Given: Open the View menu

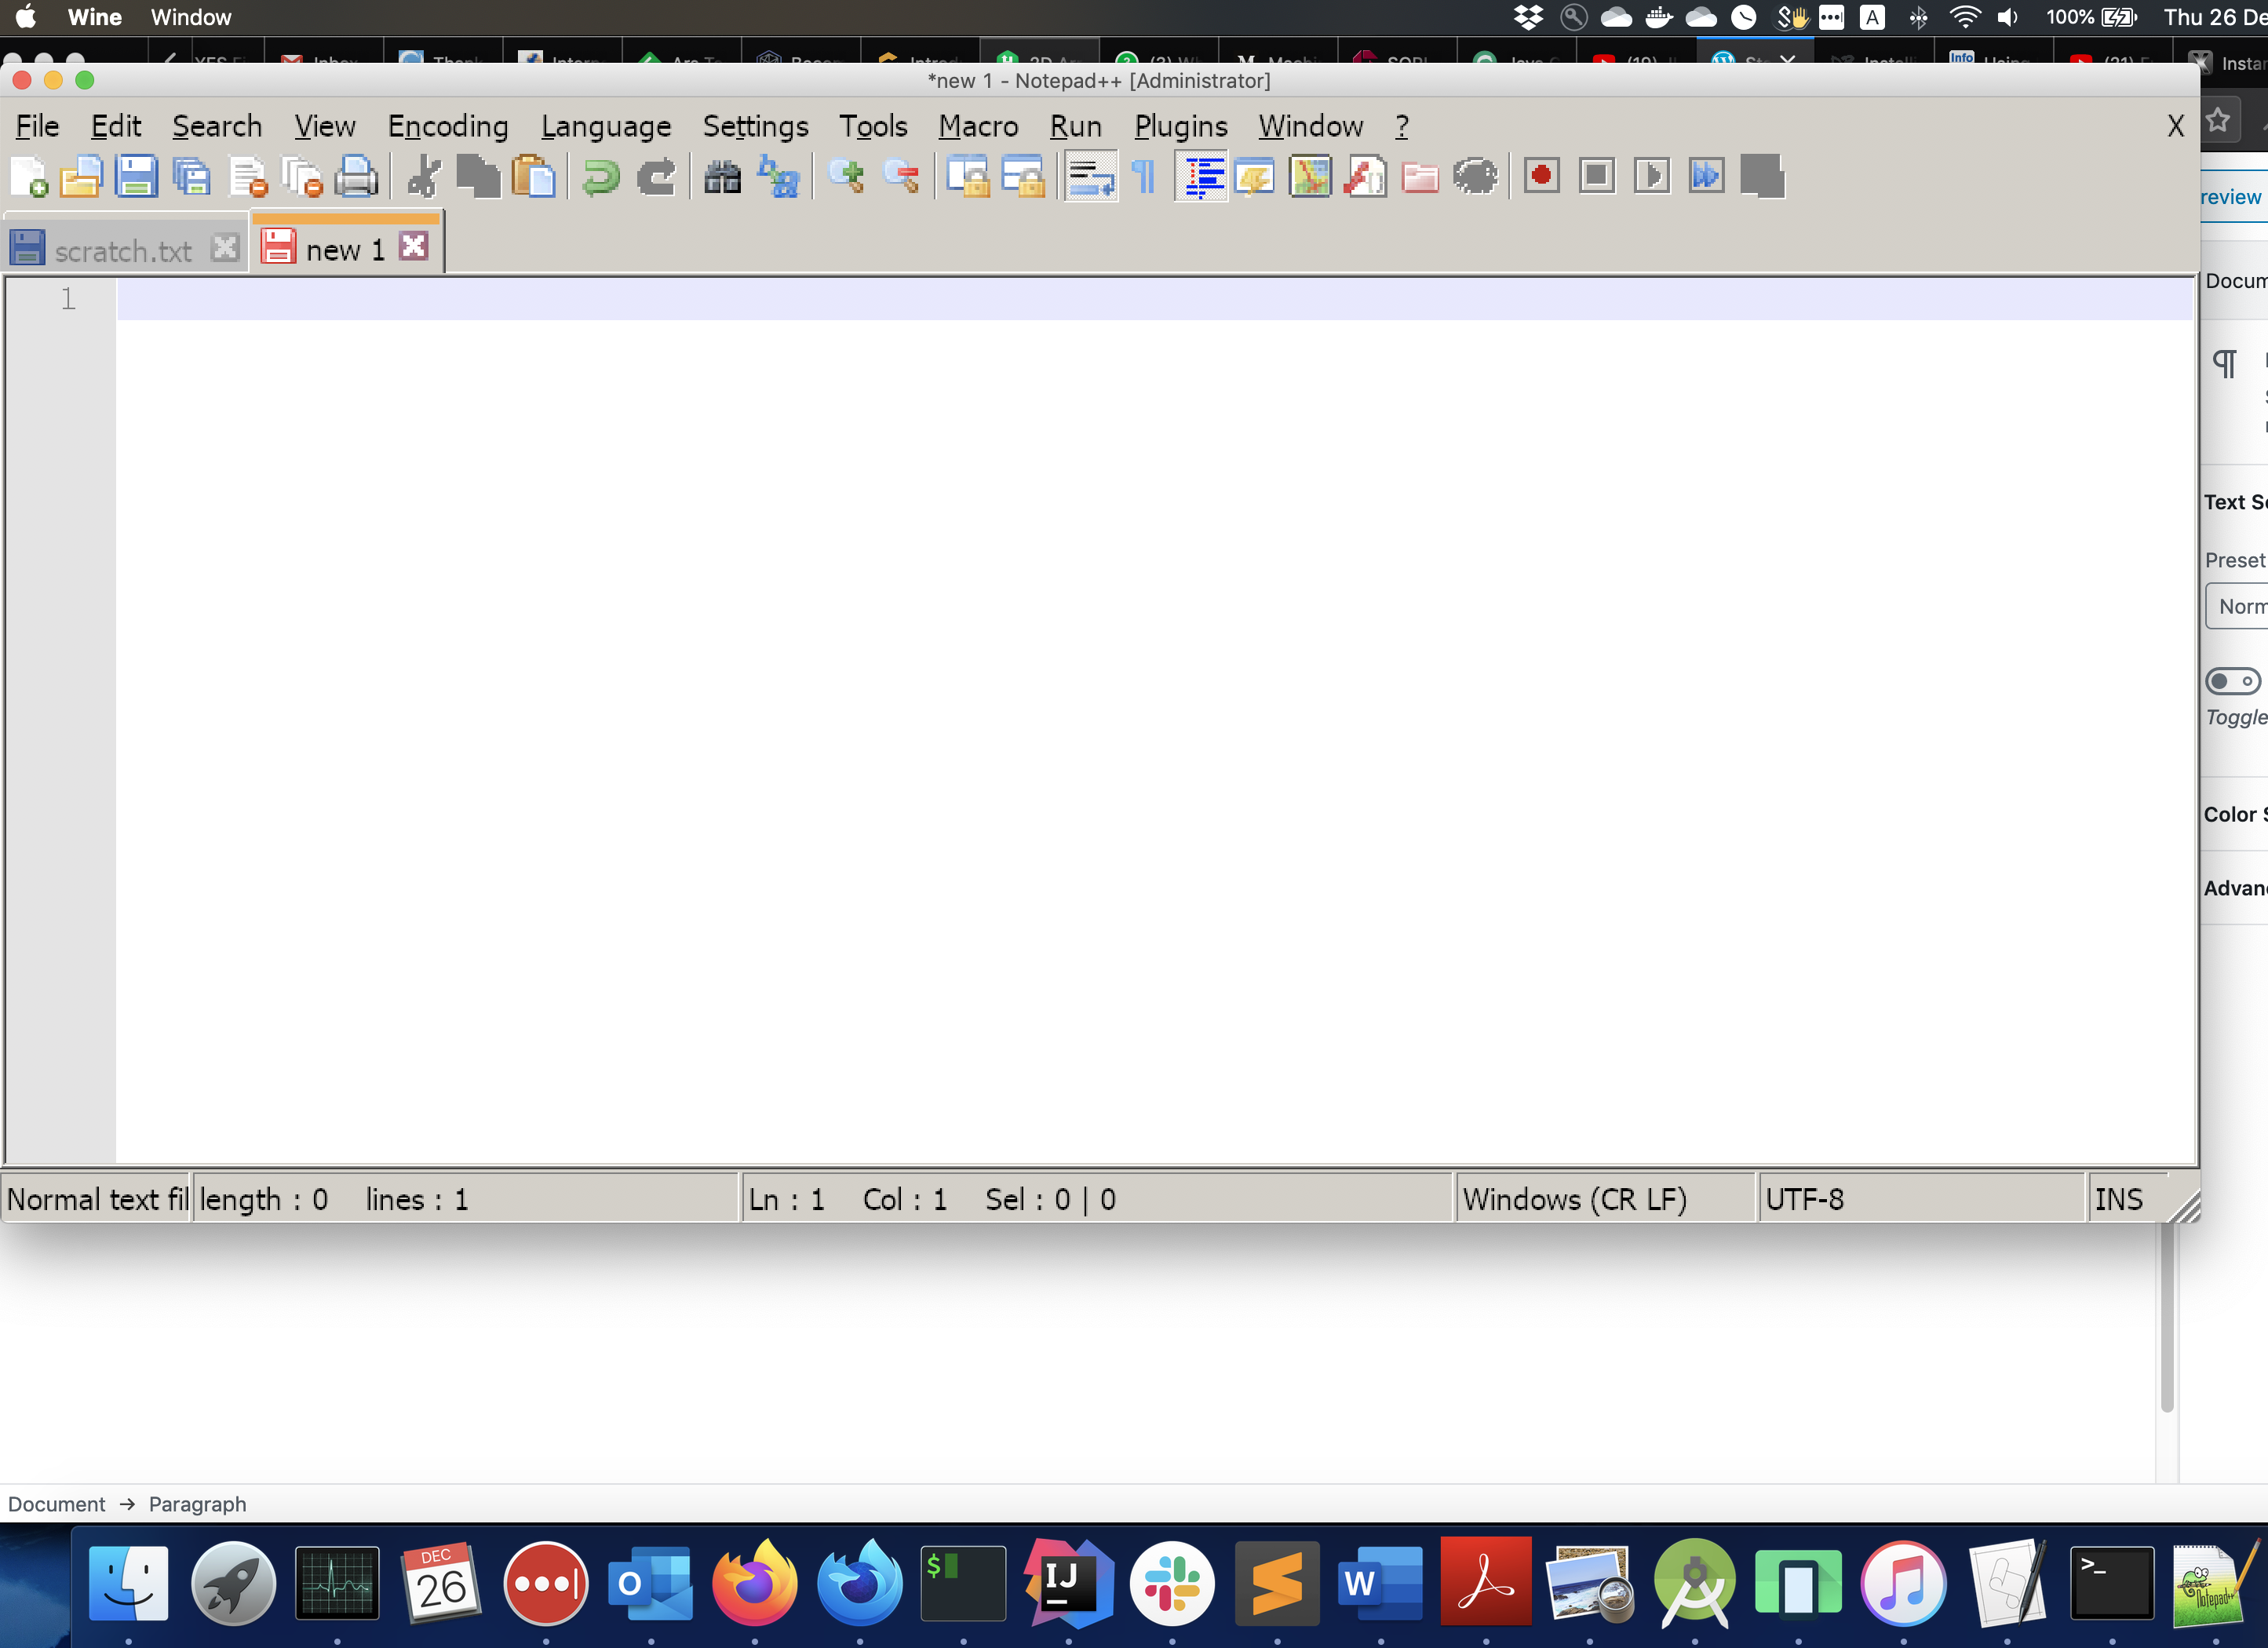Looking at the screenshot, I should 325,126.
